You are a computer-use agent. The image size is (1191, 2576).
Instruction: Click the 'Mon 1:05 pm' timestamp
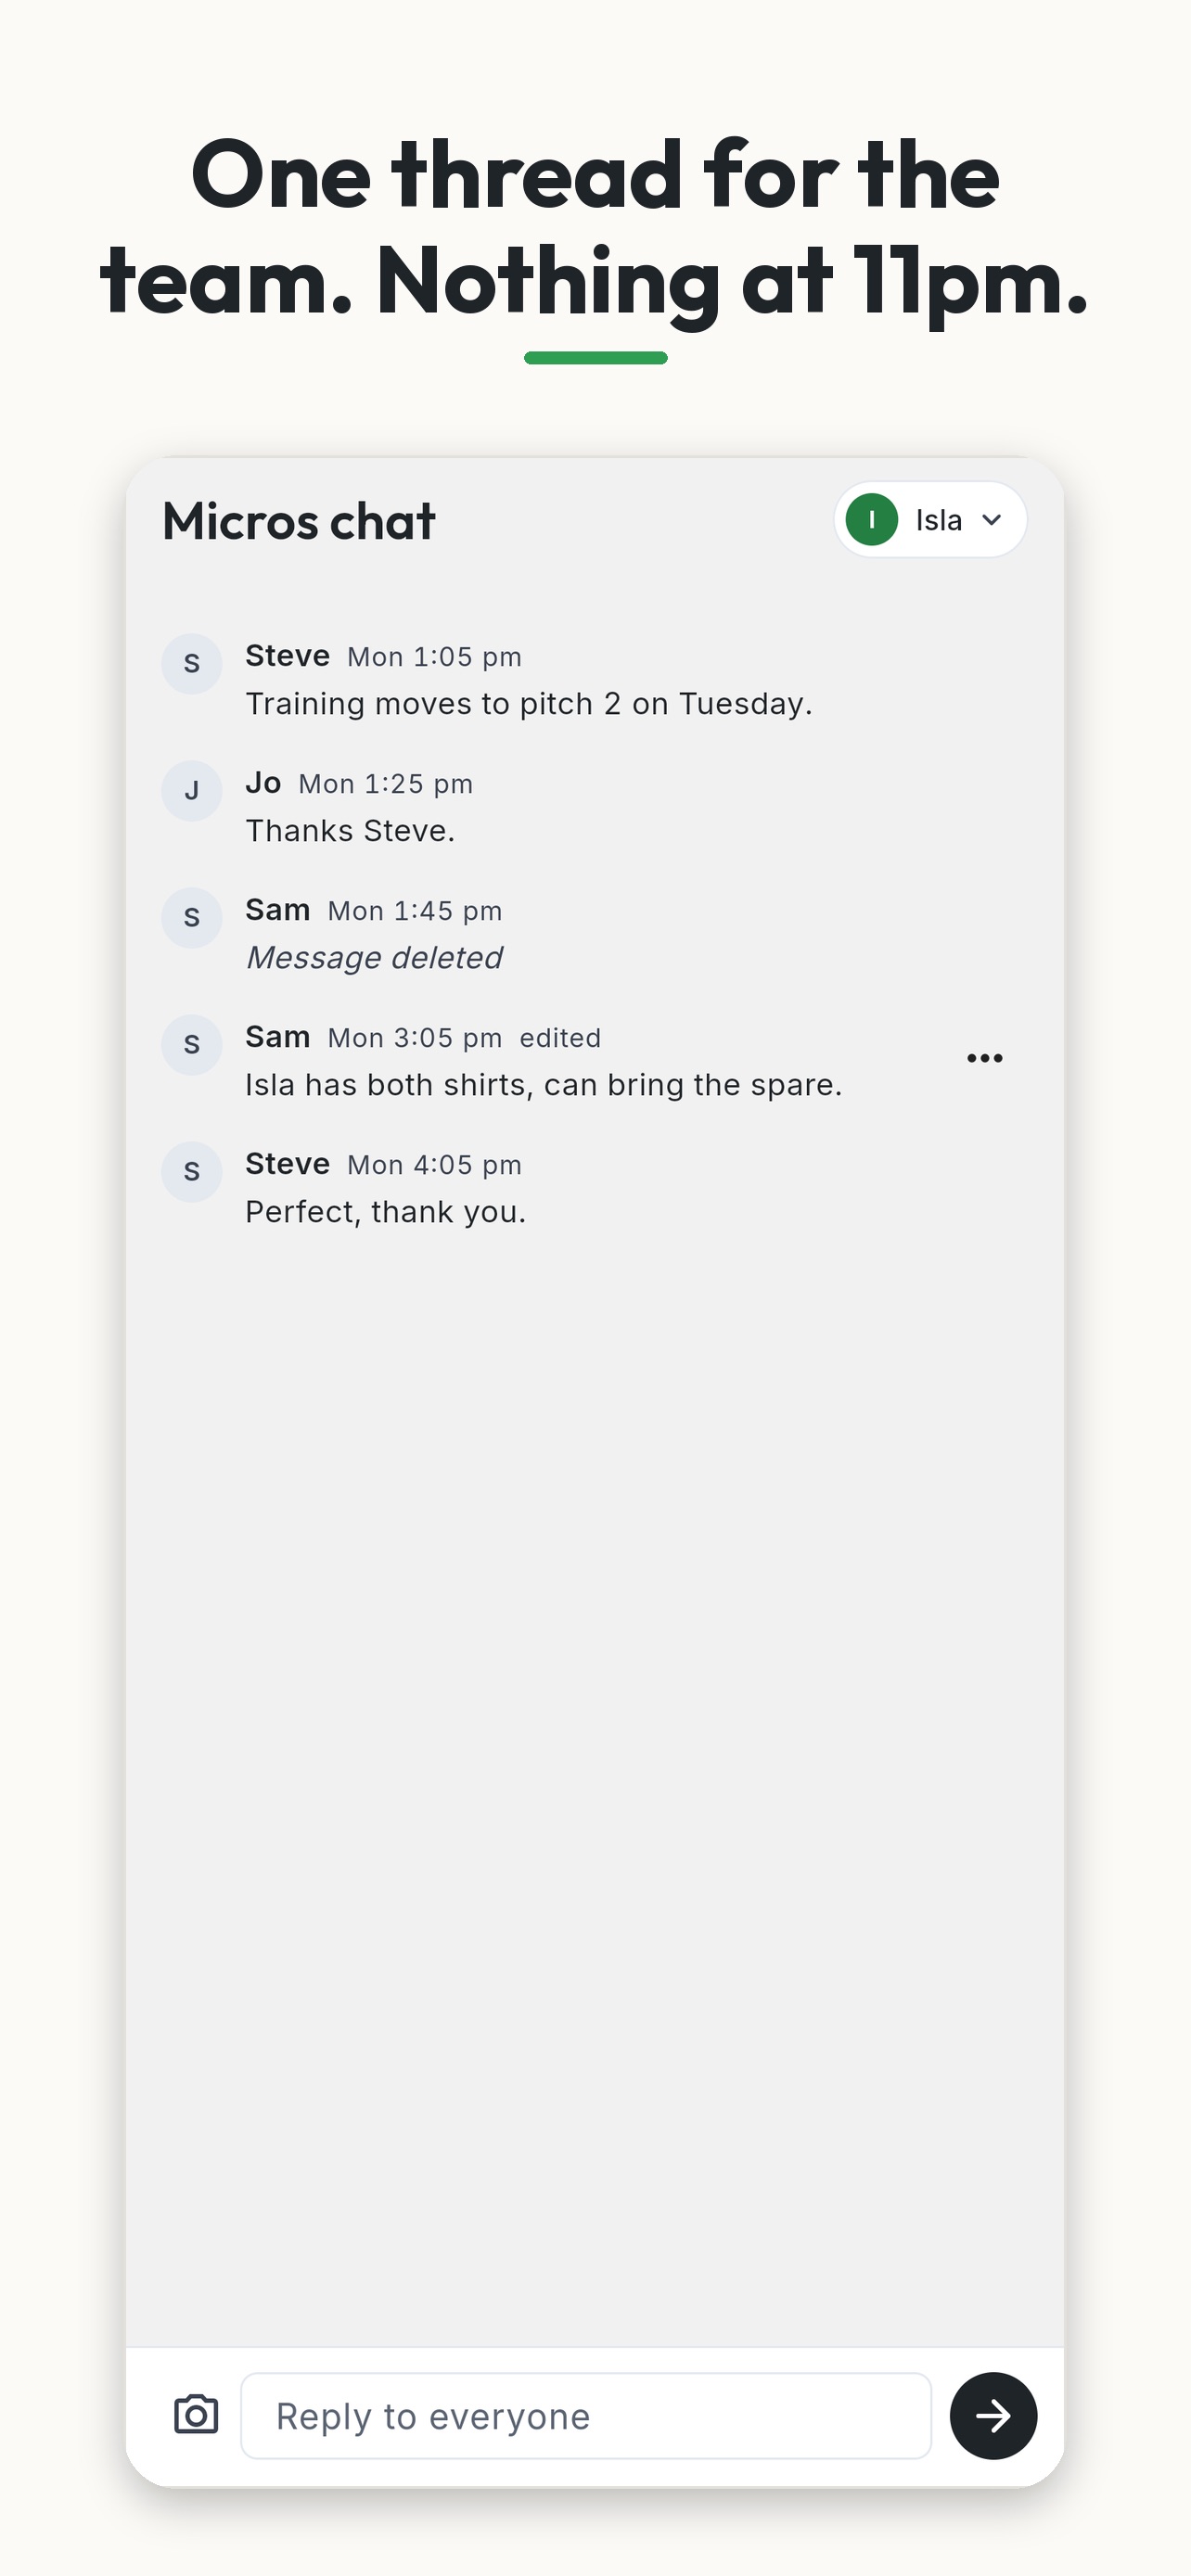434,657
